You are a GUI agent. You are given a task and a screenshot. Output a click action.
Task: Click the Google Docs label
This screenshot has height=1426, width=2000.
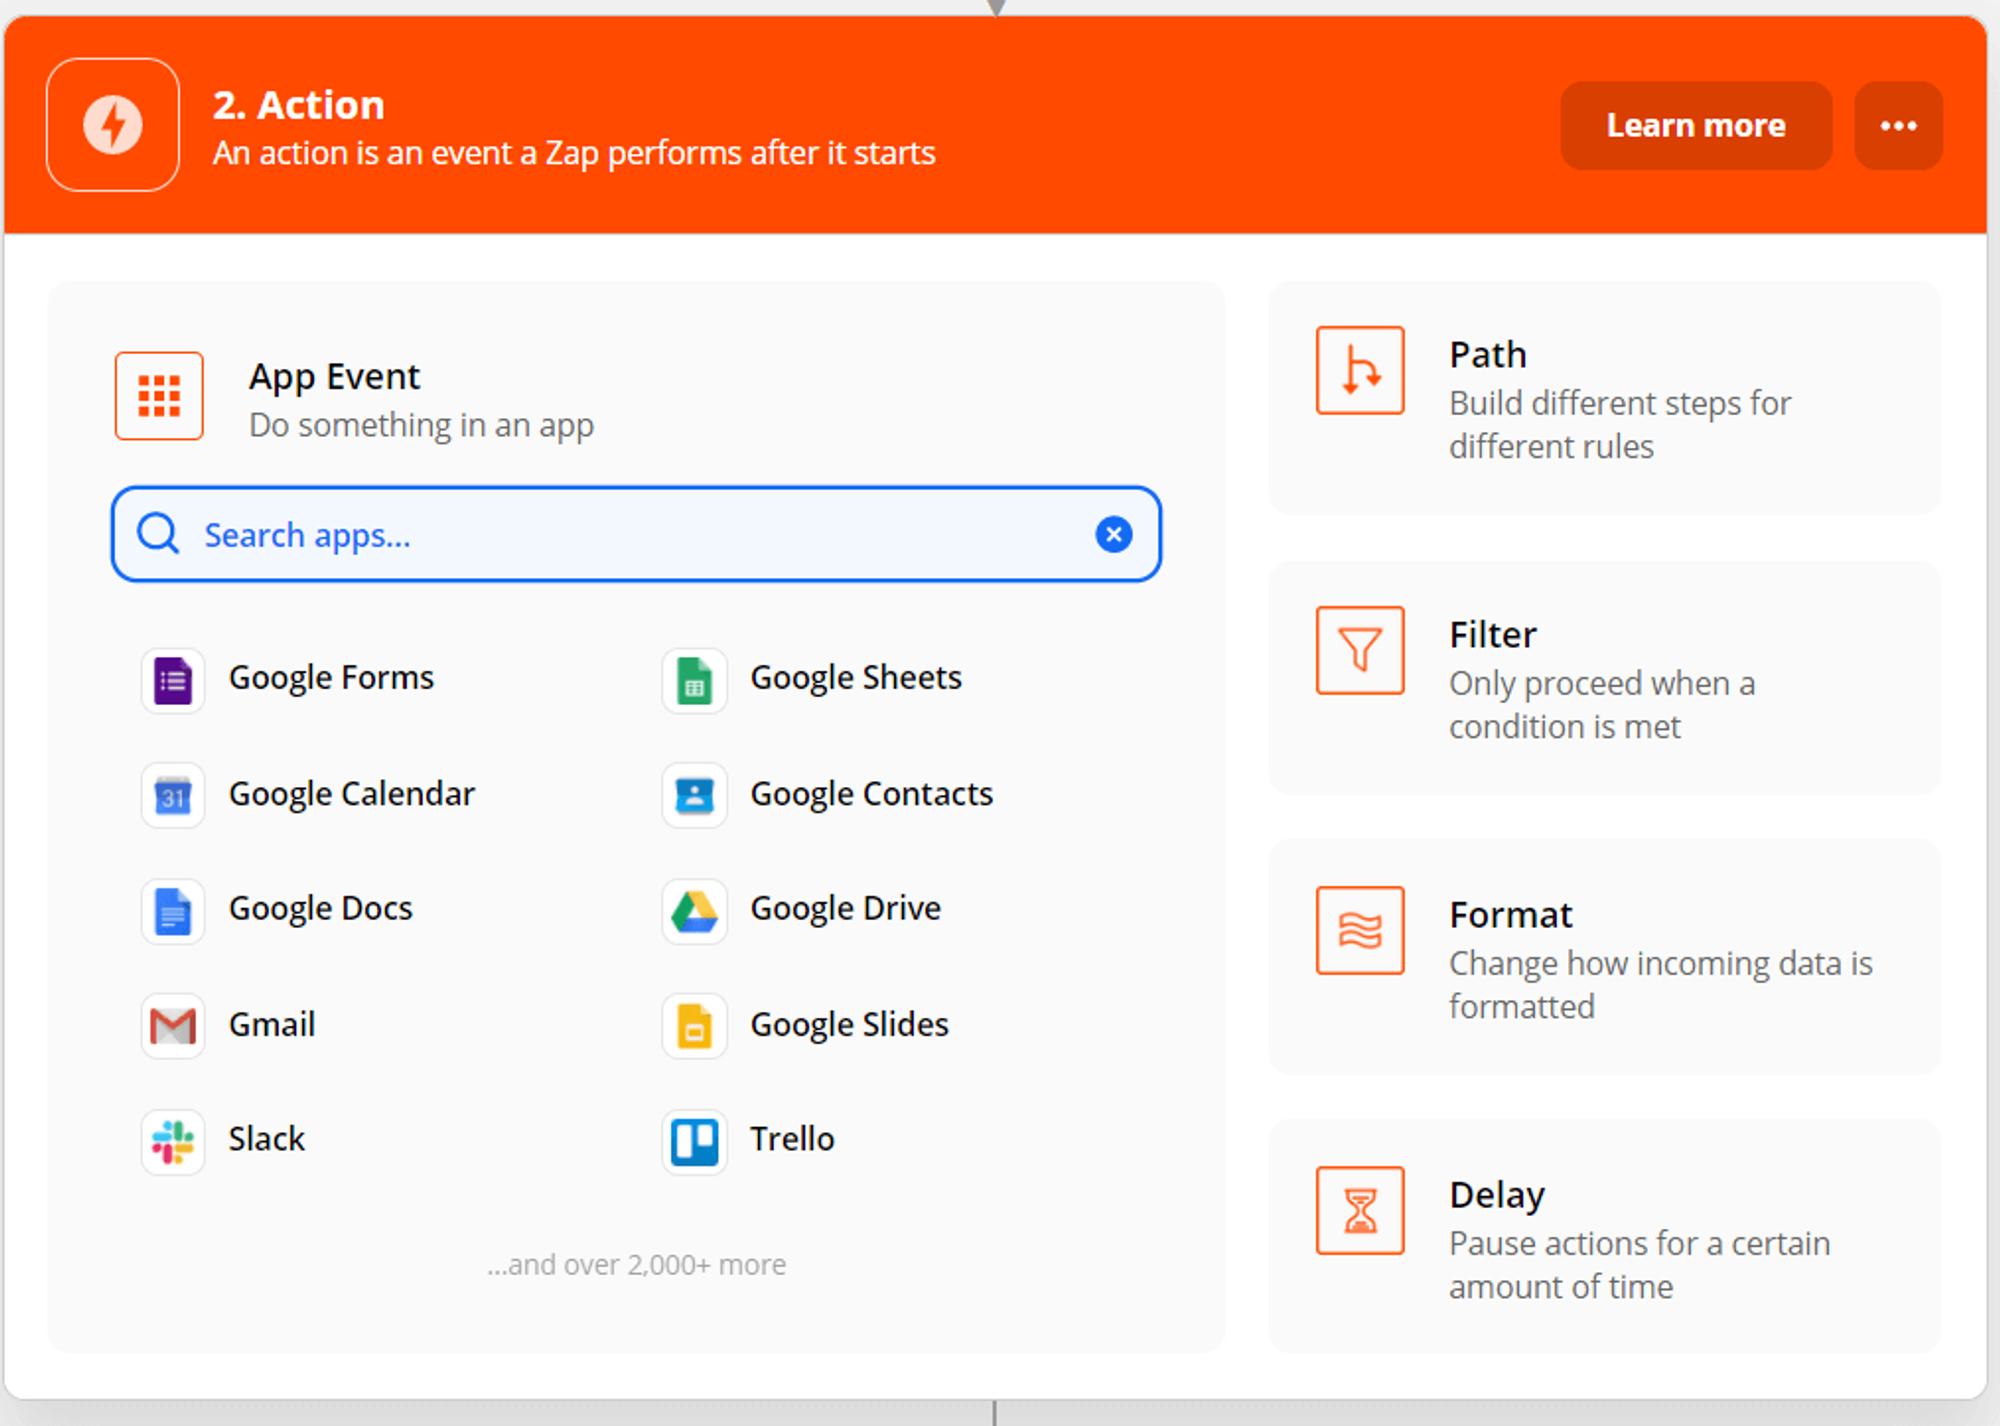321,909
